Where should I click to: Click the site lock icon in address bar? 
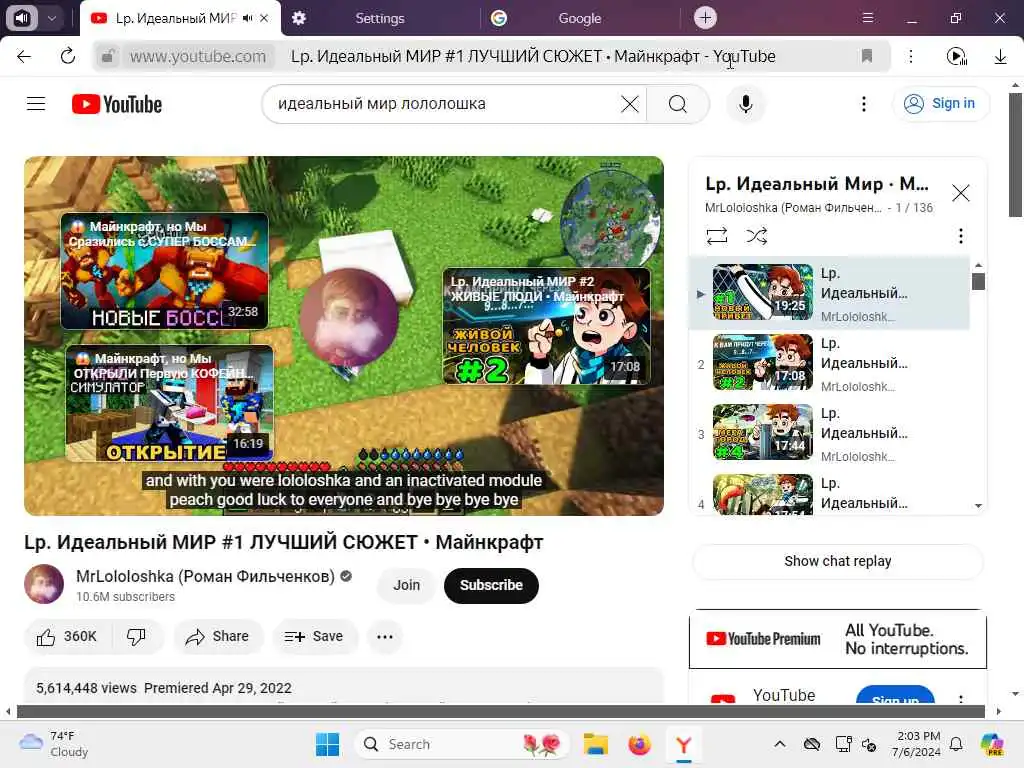coord(108,56)
